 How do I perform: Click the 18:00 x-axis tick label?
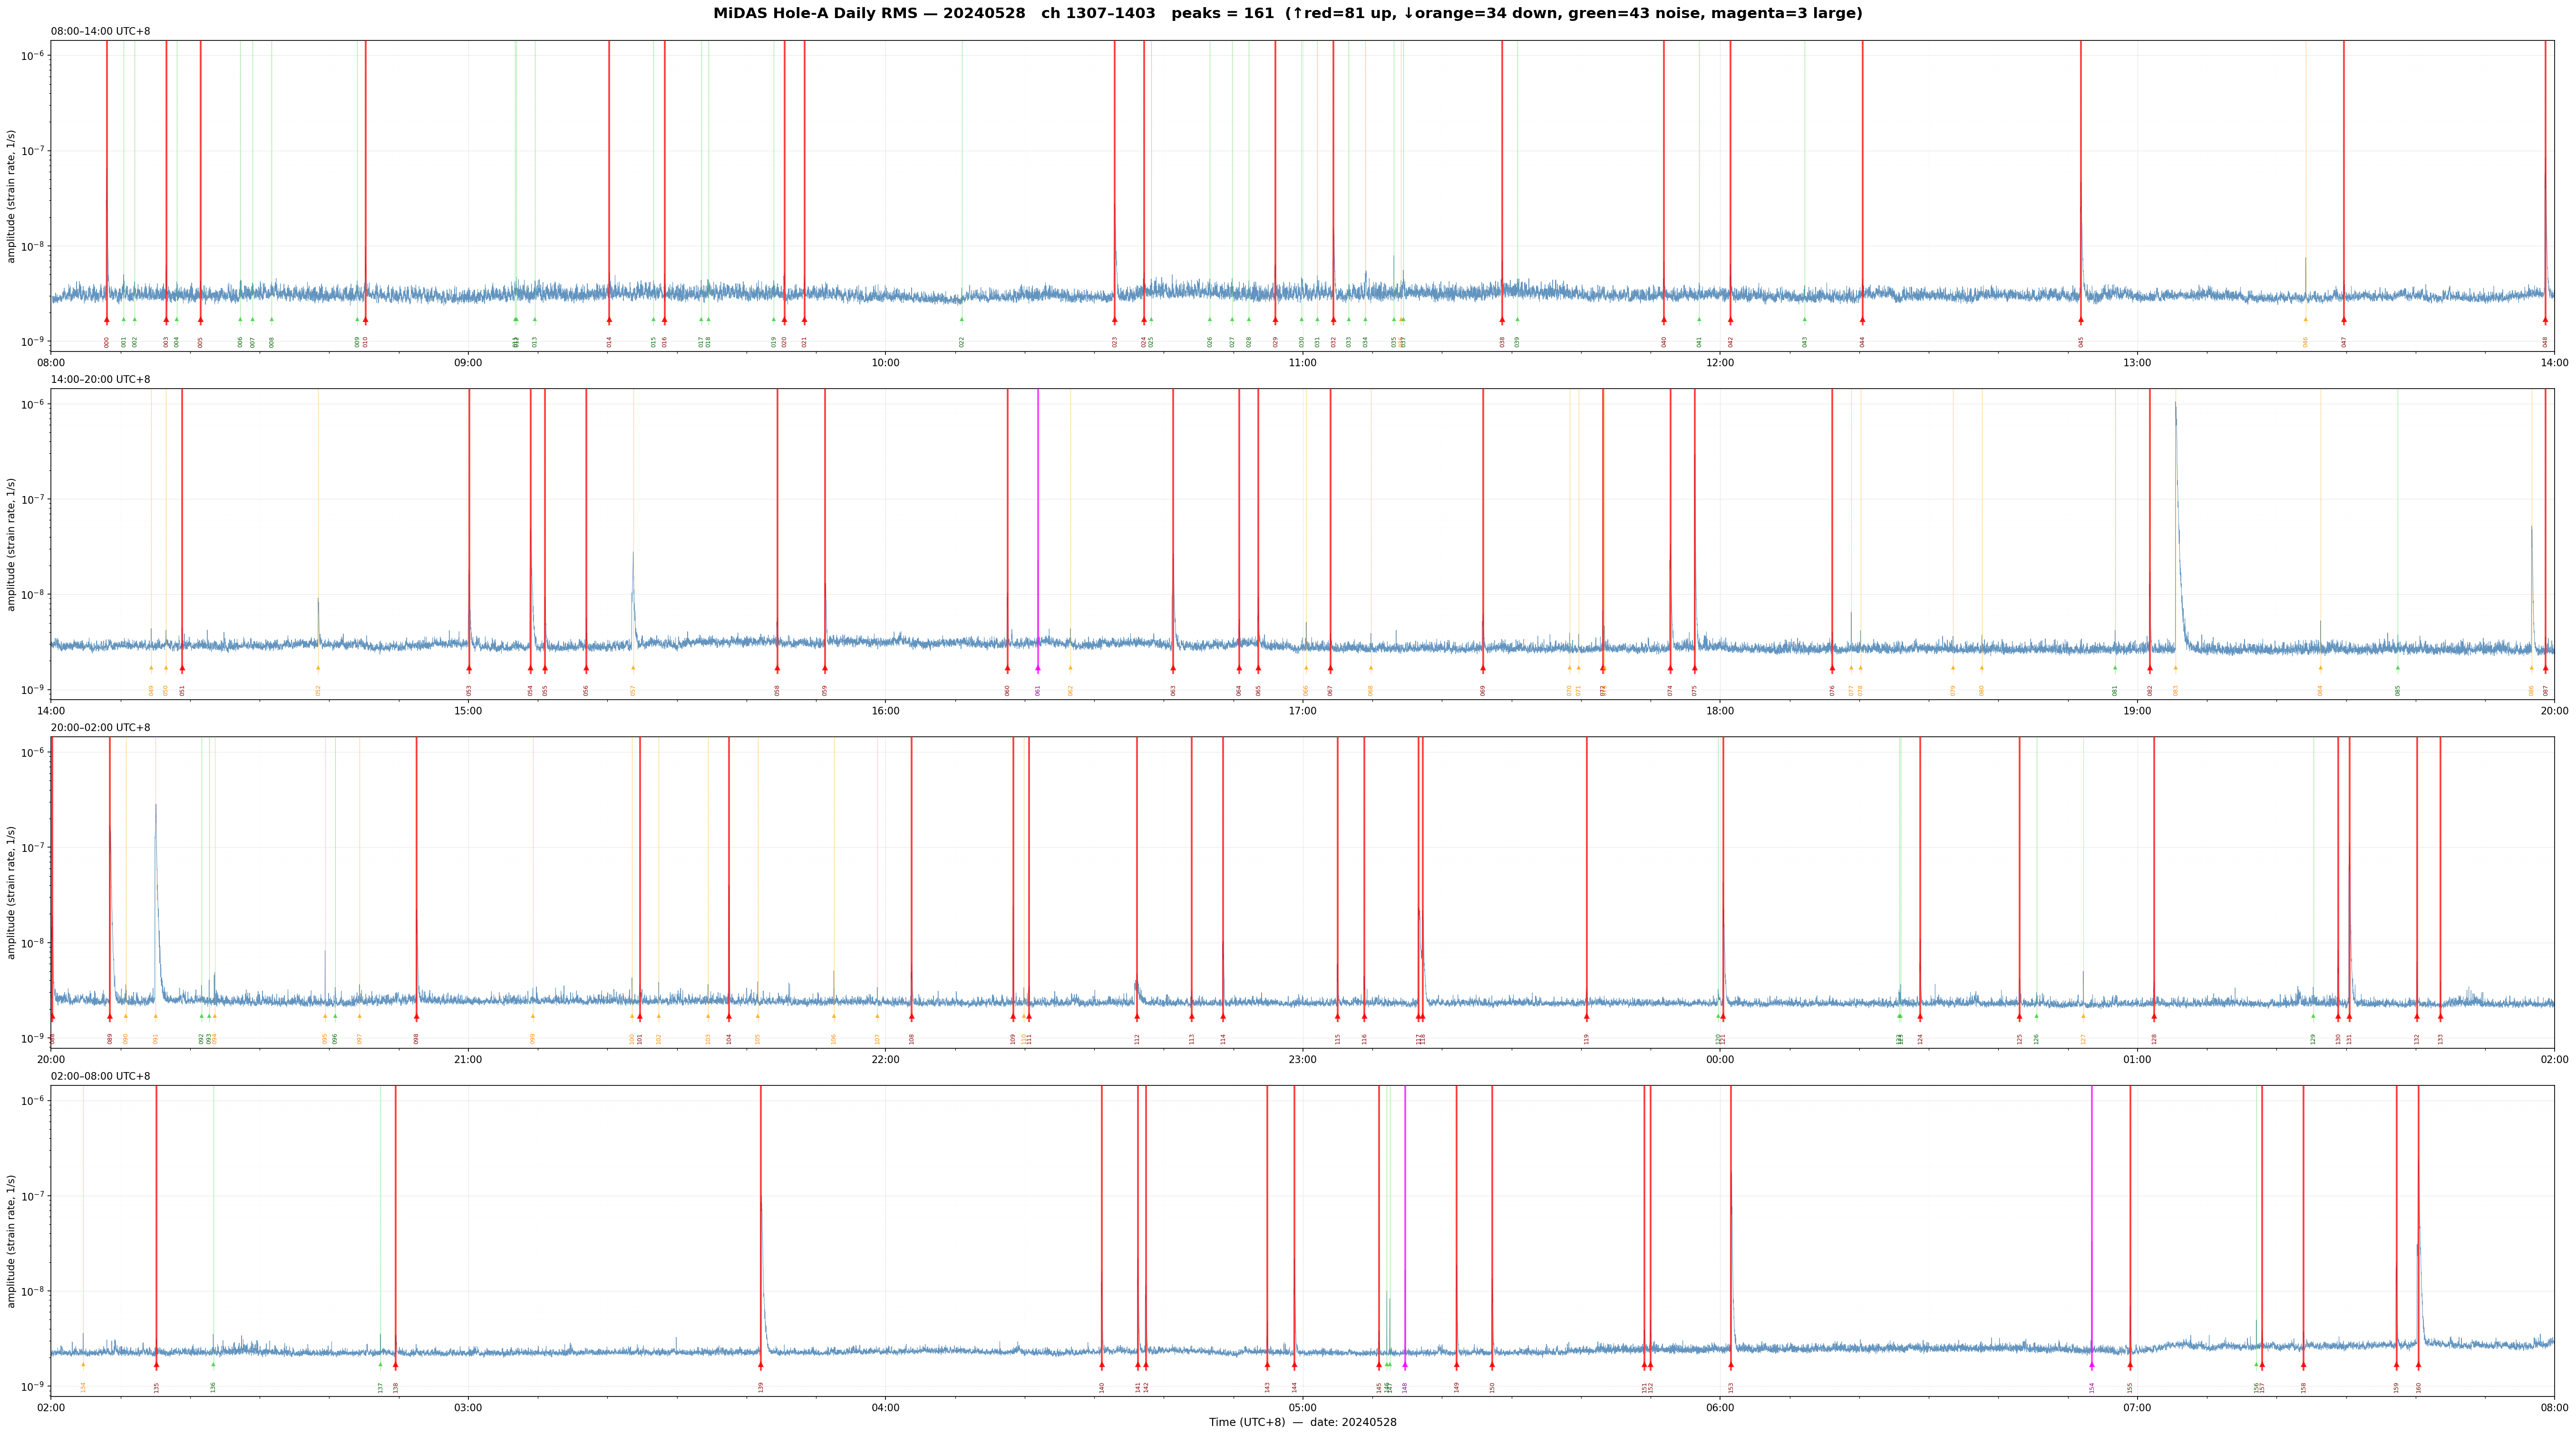coord(1720,711)
